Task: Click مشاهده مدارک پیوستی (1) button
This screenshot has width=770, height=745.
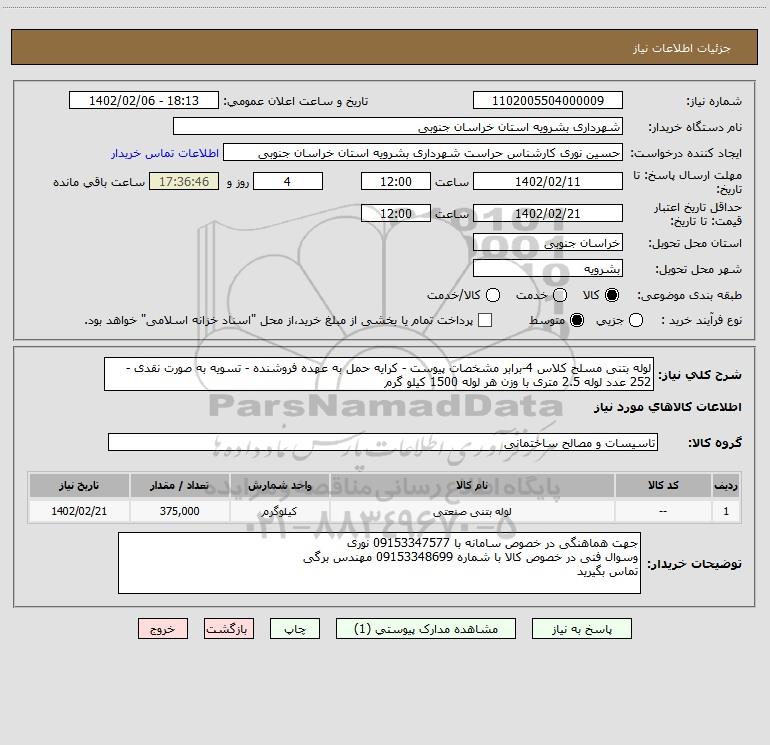Action: (426, 629)
